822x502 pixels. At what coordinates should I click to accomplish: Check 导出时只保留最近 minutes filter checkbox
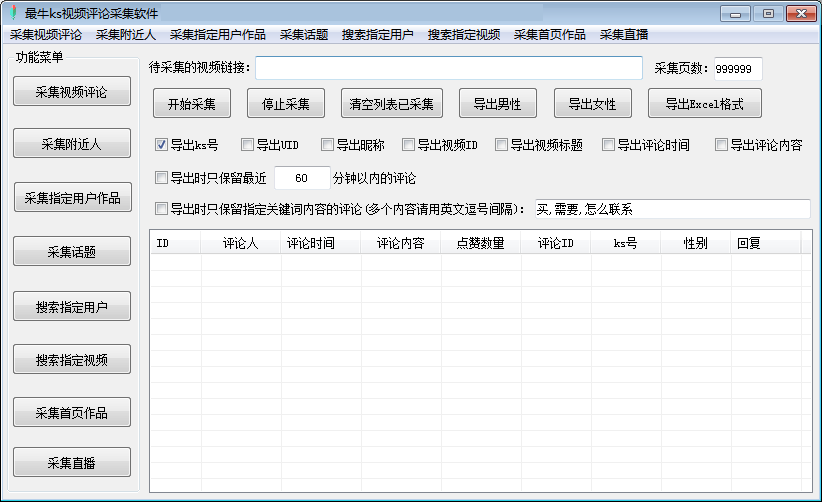[161, 178]
